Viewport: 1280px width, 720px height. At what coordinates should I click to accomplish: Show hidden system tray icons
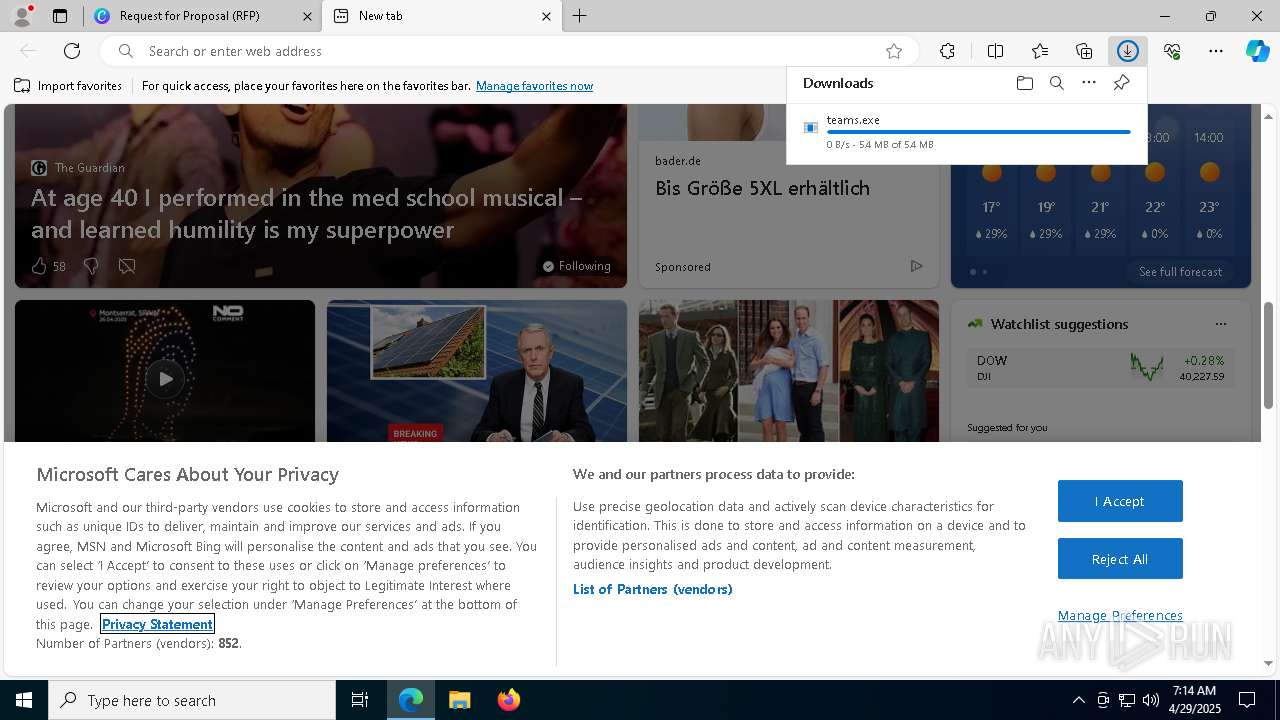(1078, 700)
